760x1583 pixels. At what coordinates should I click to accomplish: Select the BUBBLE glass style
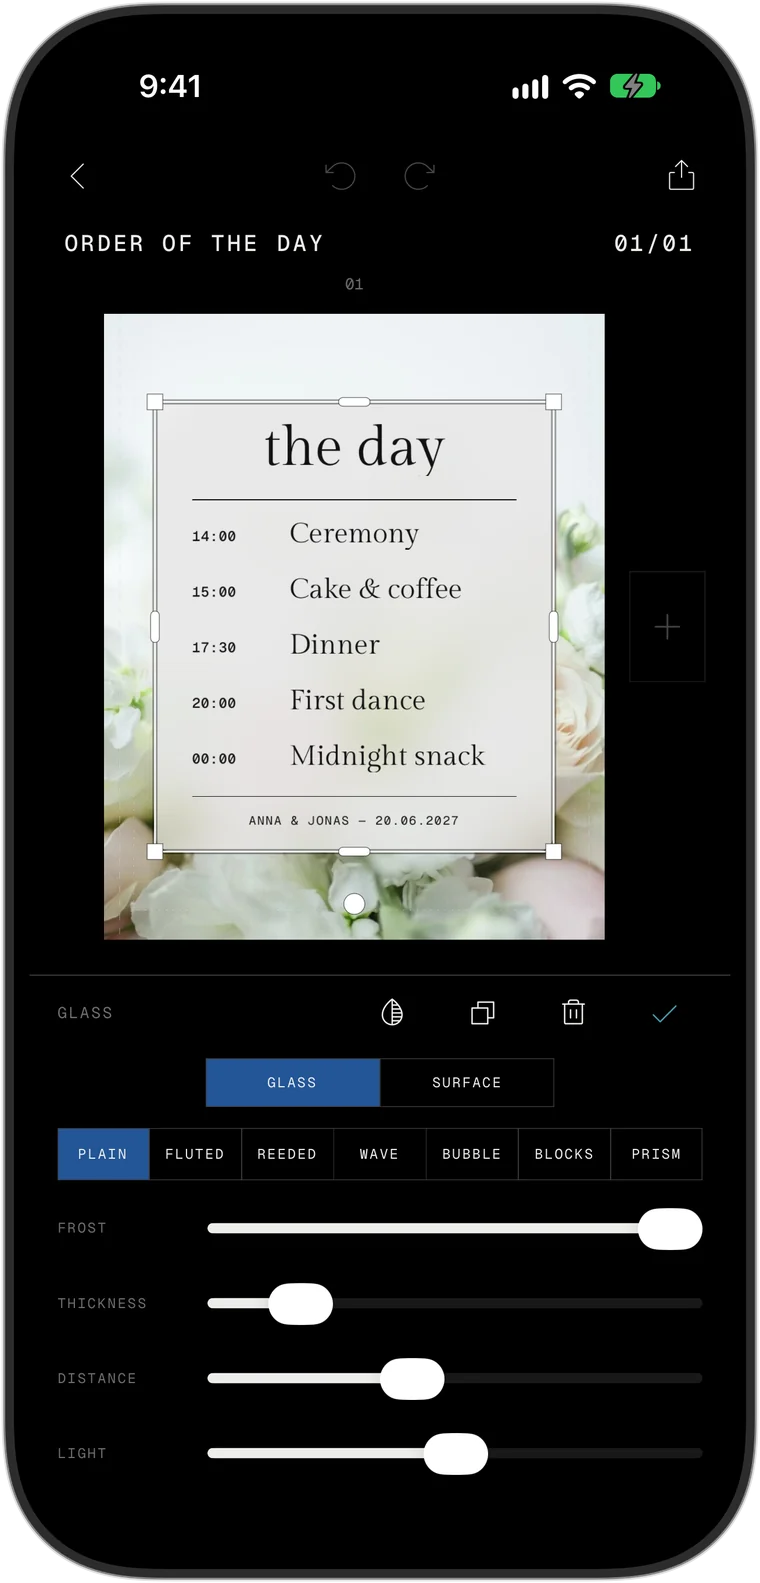472,1154
